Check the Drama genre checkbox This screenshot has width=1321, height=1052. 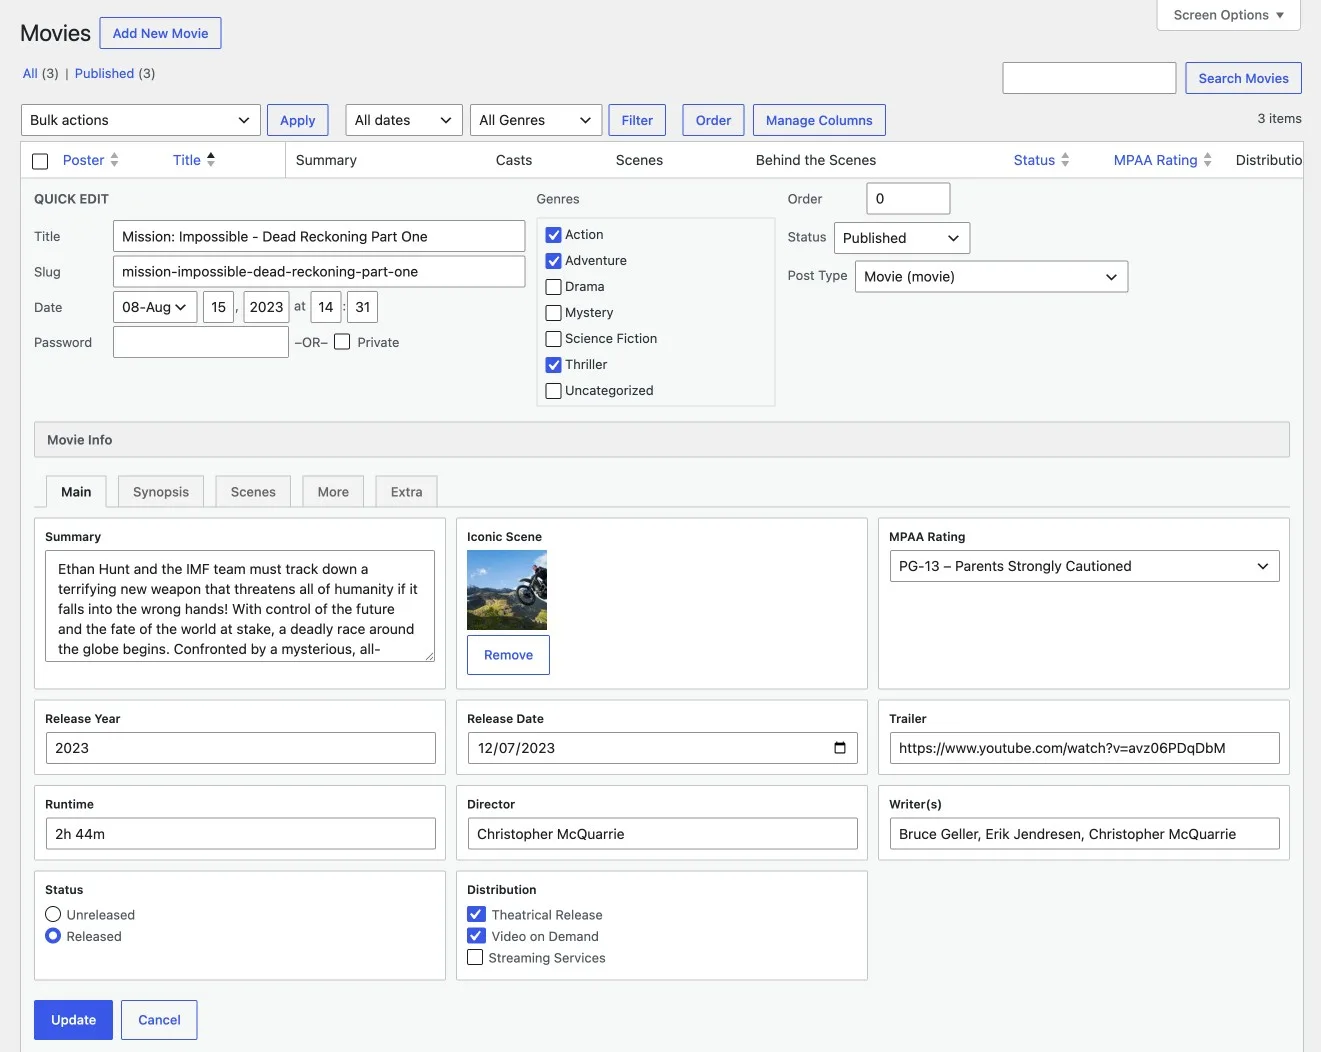pos(553,287)
